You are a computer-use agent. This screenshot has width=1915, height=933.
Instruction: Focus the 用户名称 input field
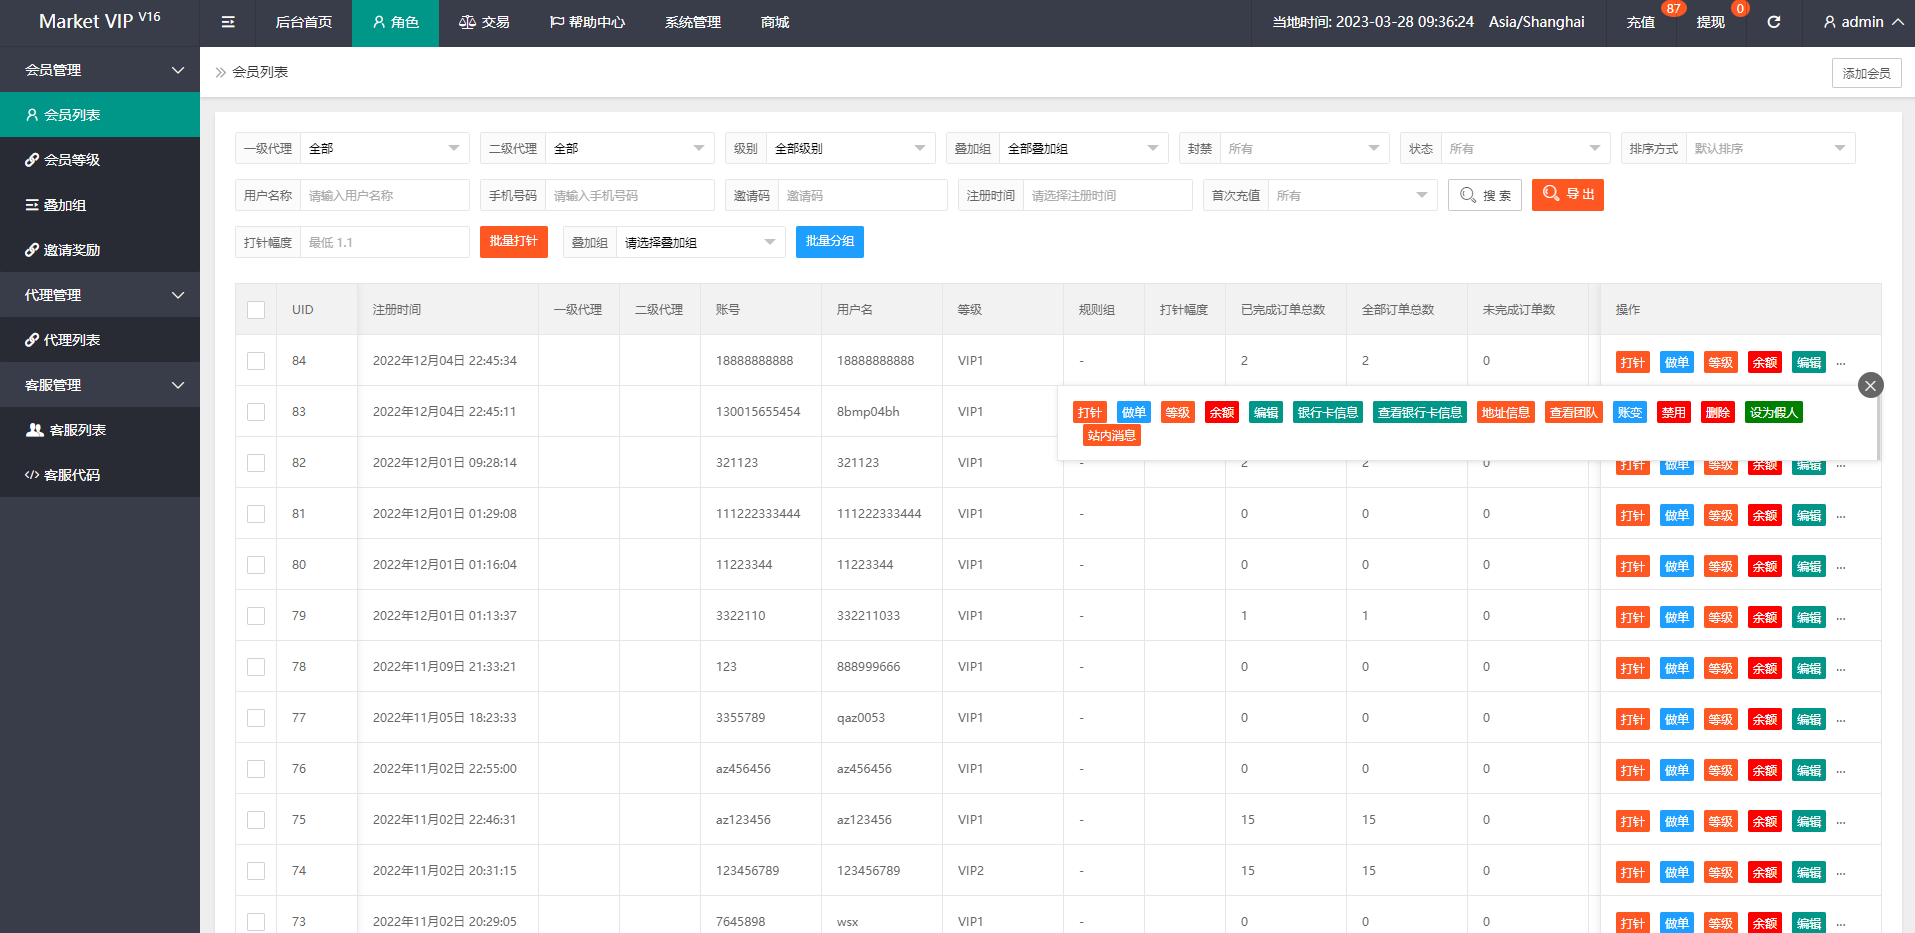click(x=384, y=195)
